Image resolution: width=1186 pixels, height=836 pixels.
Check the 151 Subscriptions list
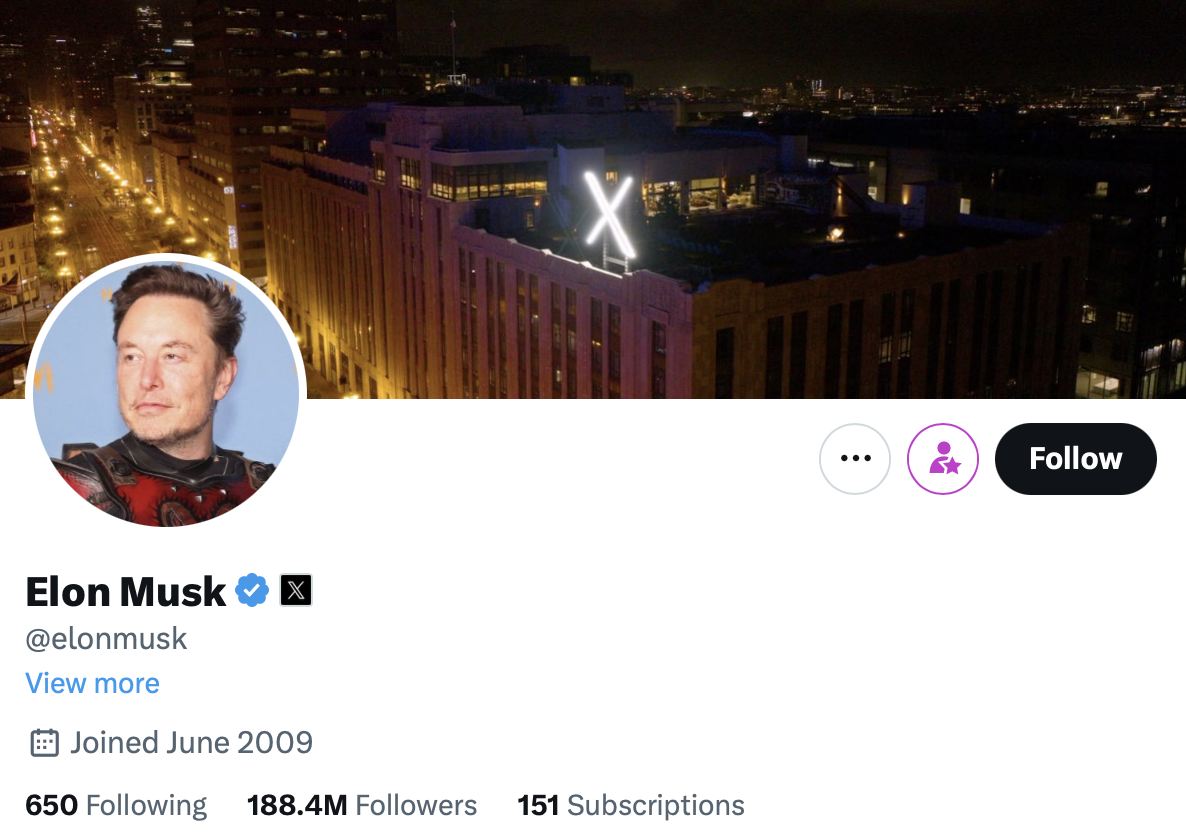[630, 804]
